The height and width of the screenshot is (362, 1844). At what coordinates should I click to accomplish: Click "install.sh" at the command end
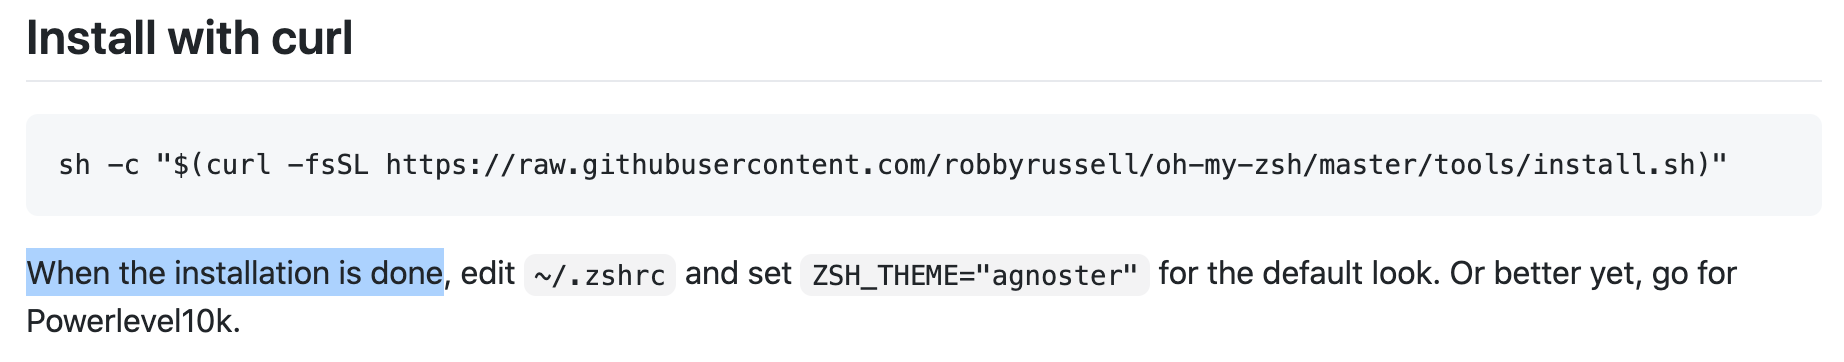[1614, 165]
